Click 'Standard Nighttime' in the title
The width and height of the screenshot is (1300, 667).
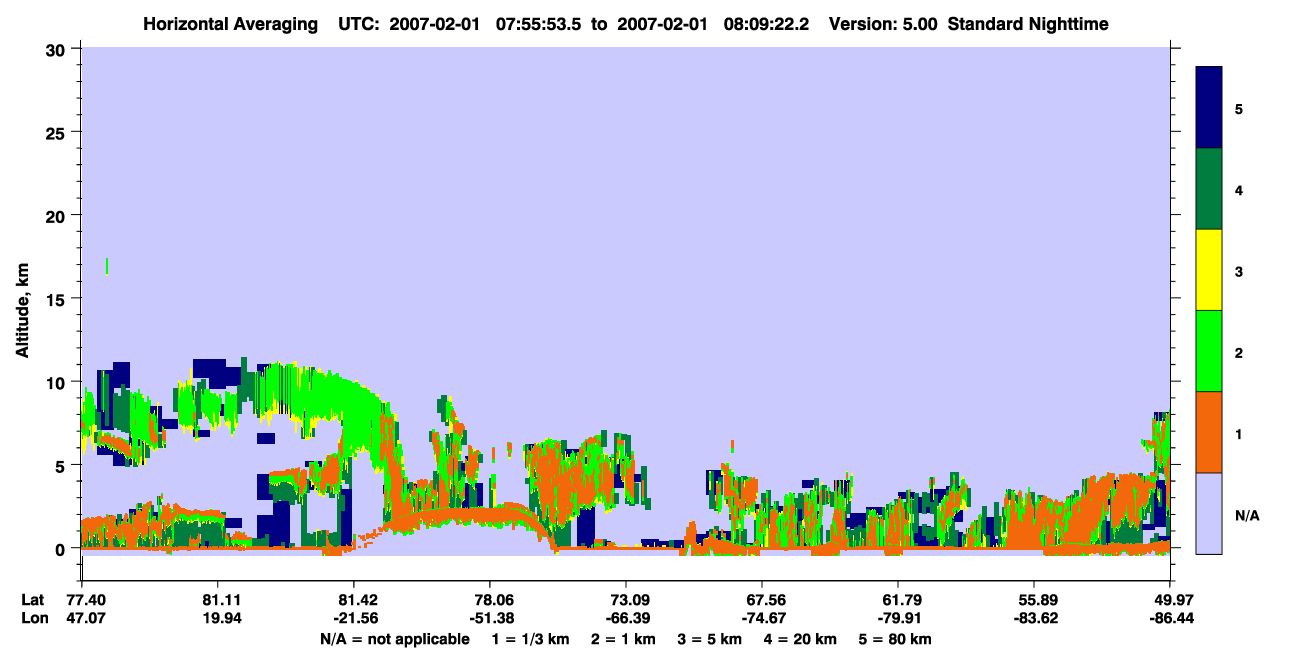tap(1027, 23)
